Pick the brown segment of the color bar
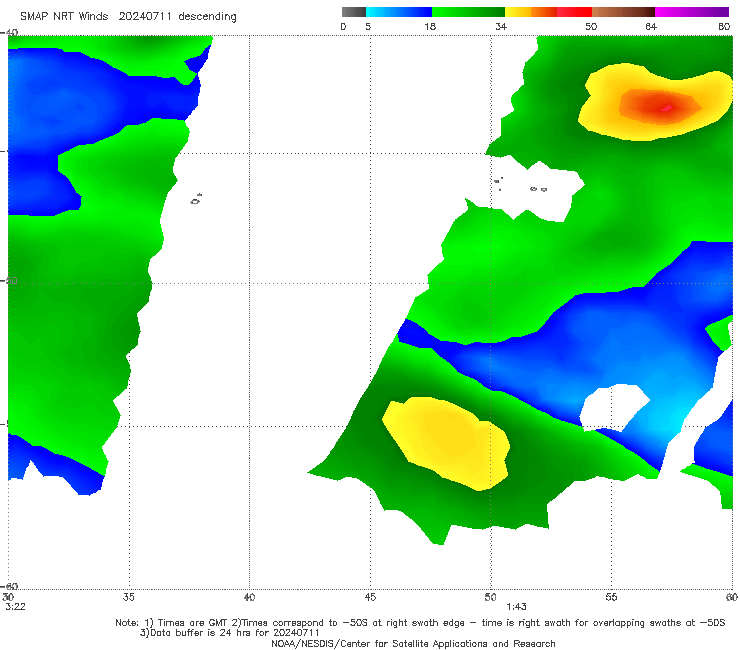This screenshot has height=650, width=740. [x=623, y=12]
